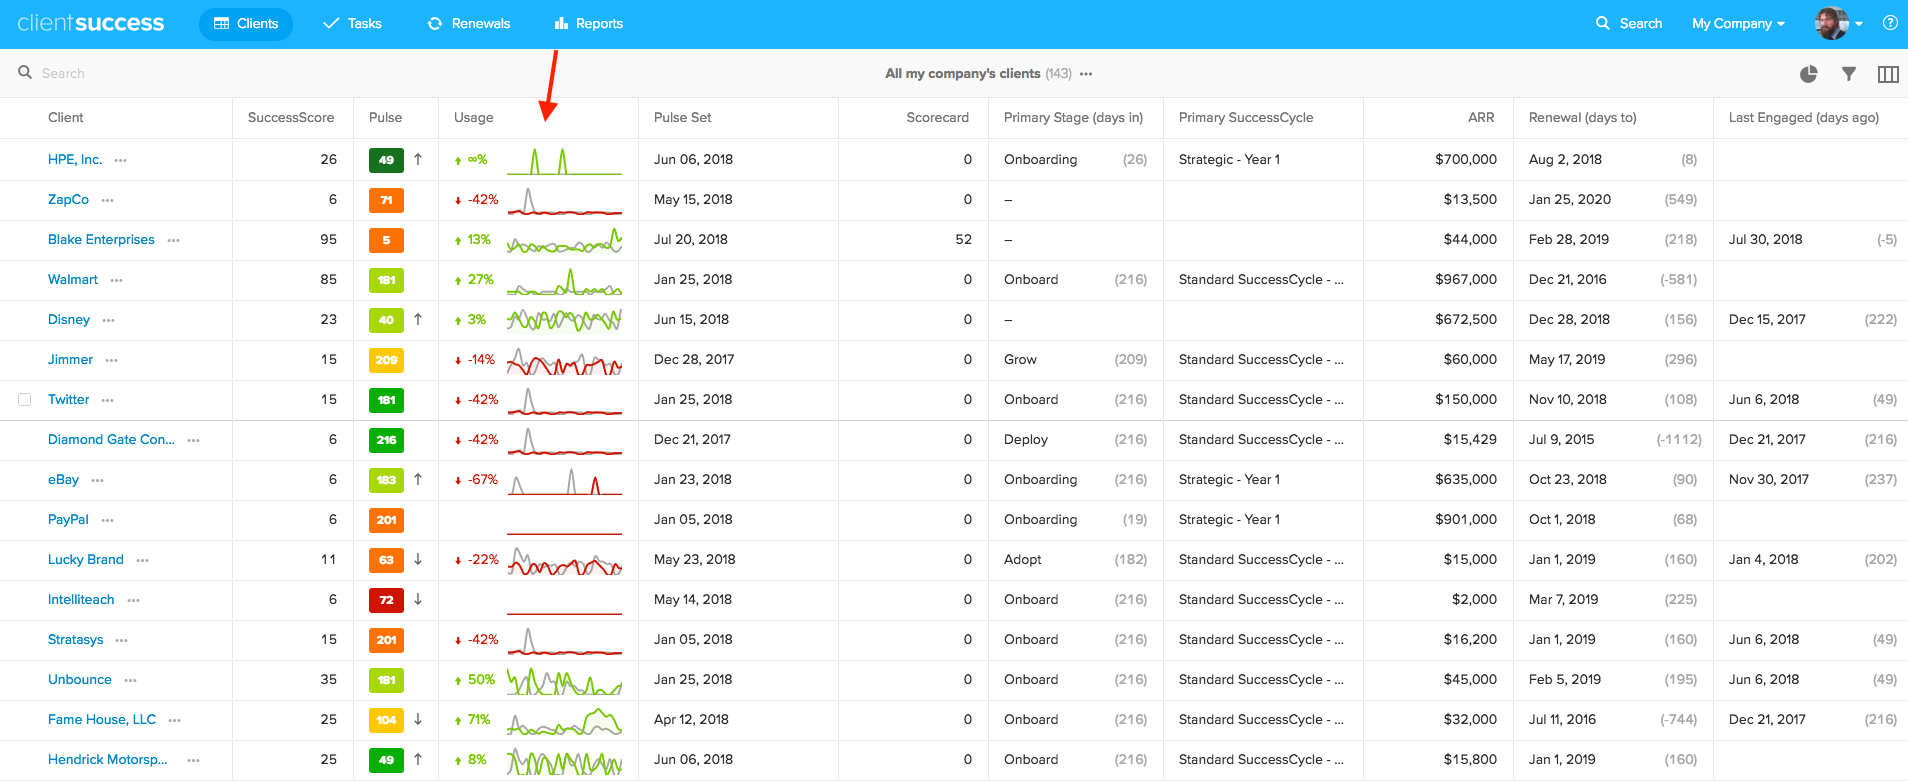This screenshot has width=1908, height=781.
Task: Click the Disney usage sparkline chart
Action: [x=564, y=320]
